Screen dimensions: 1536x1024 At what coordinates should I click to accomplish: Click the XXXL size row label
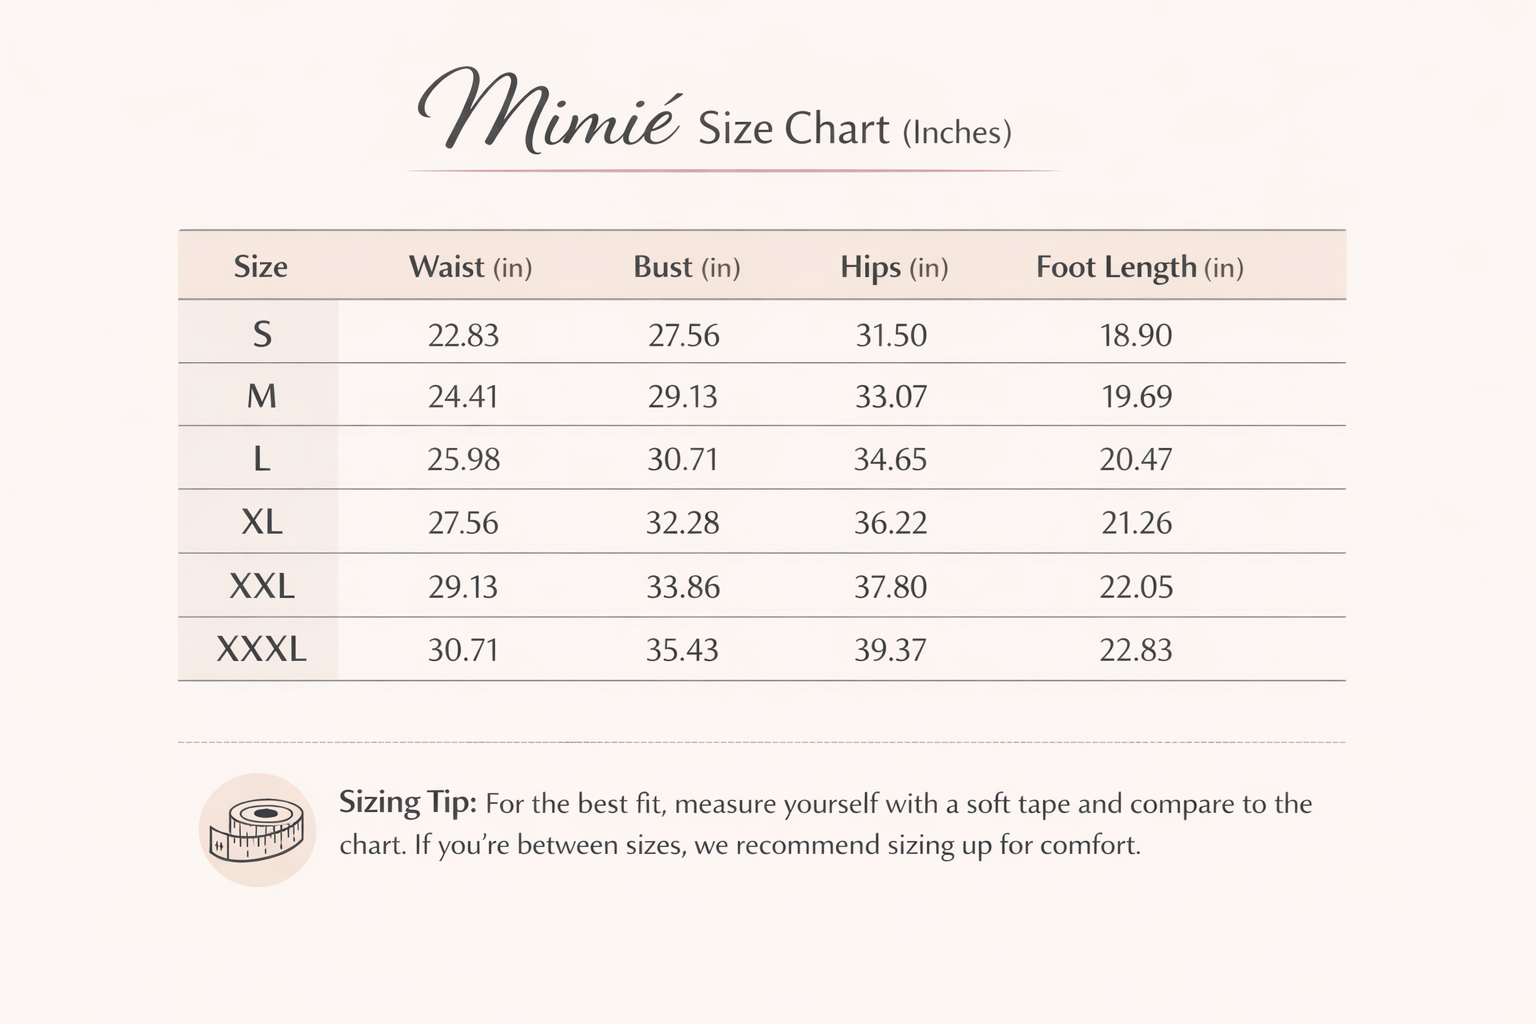pos(261,650)
